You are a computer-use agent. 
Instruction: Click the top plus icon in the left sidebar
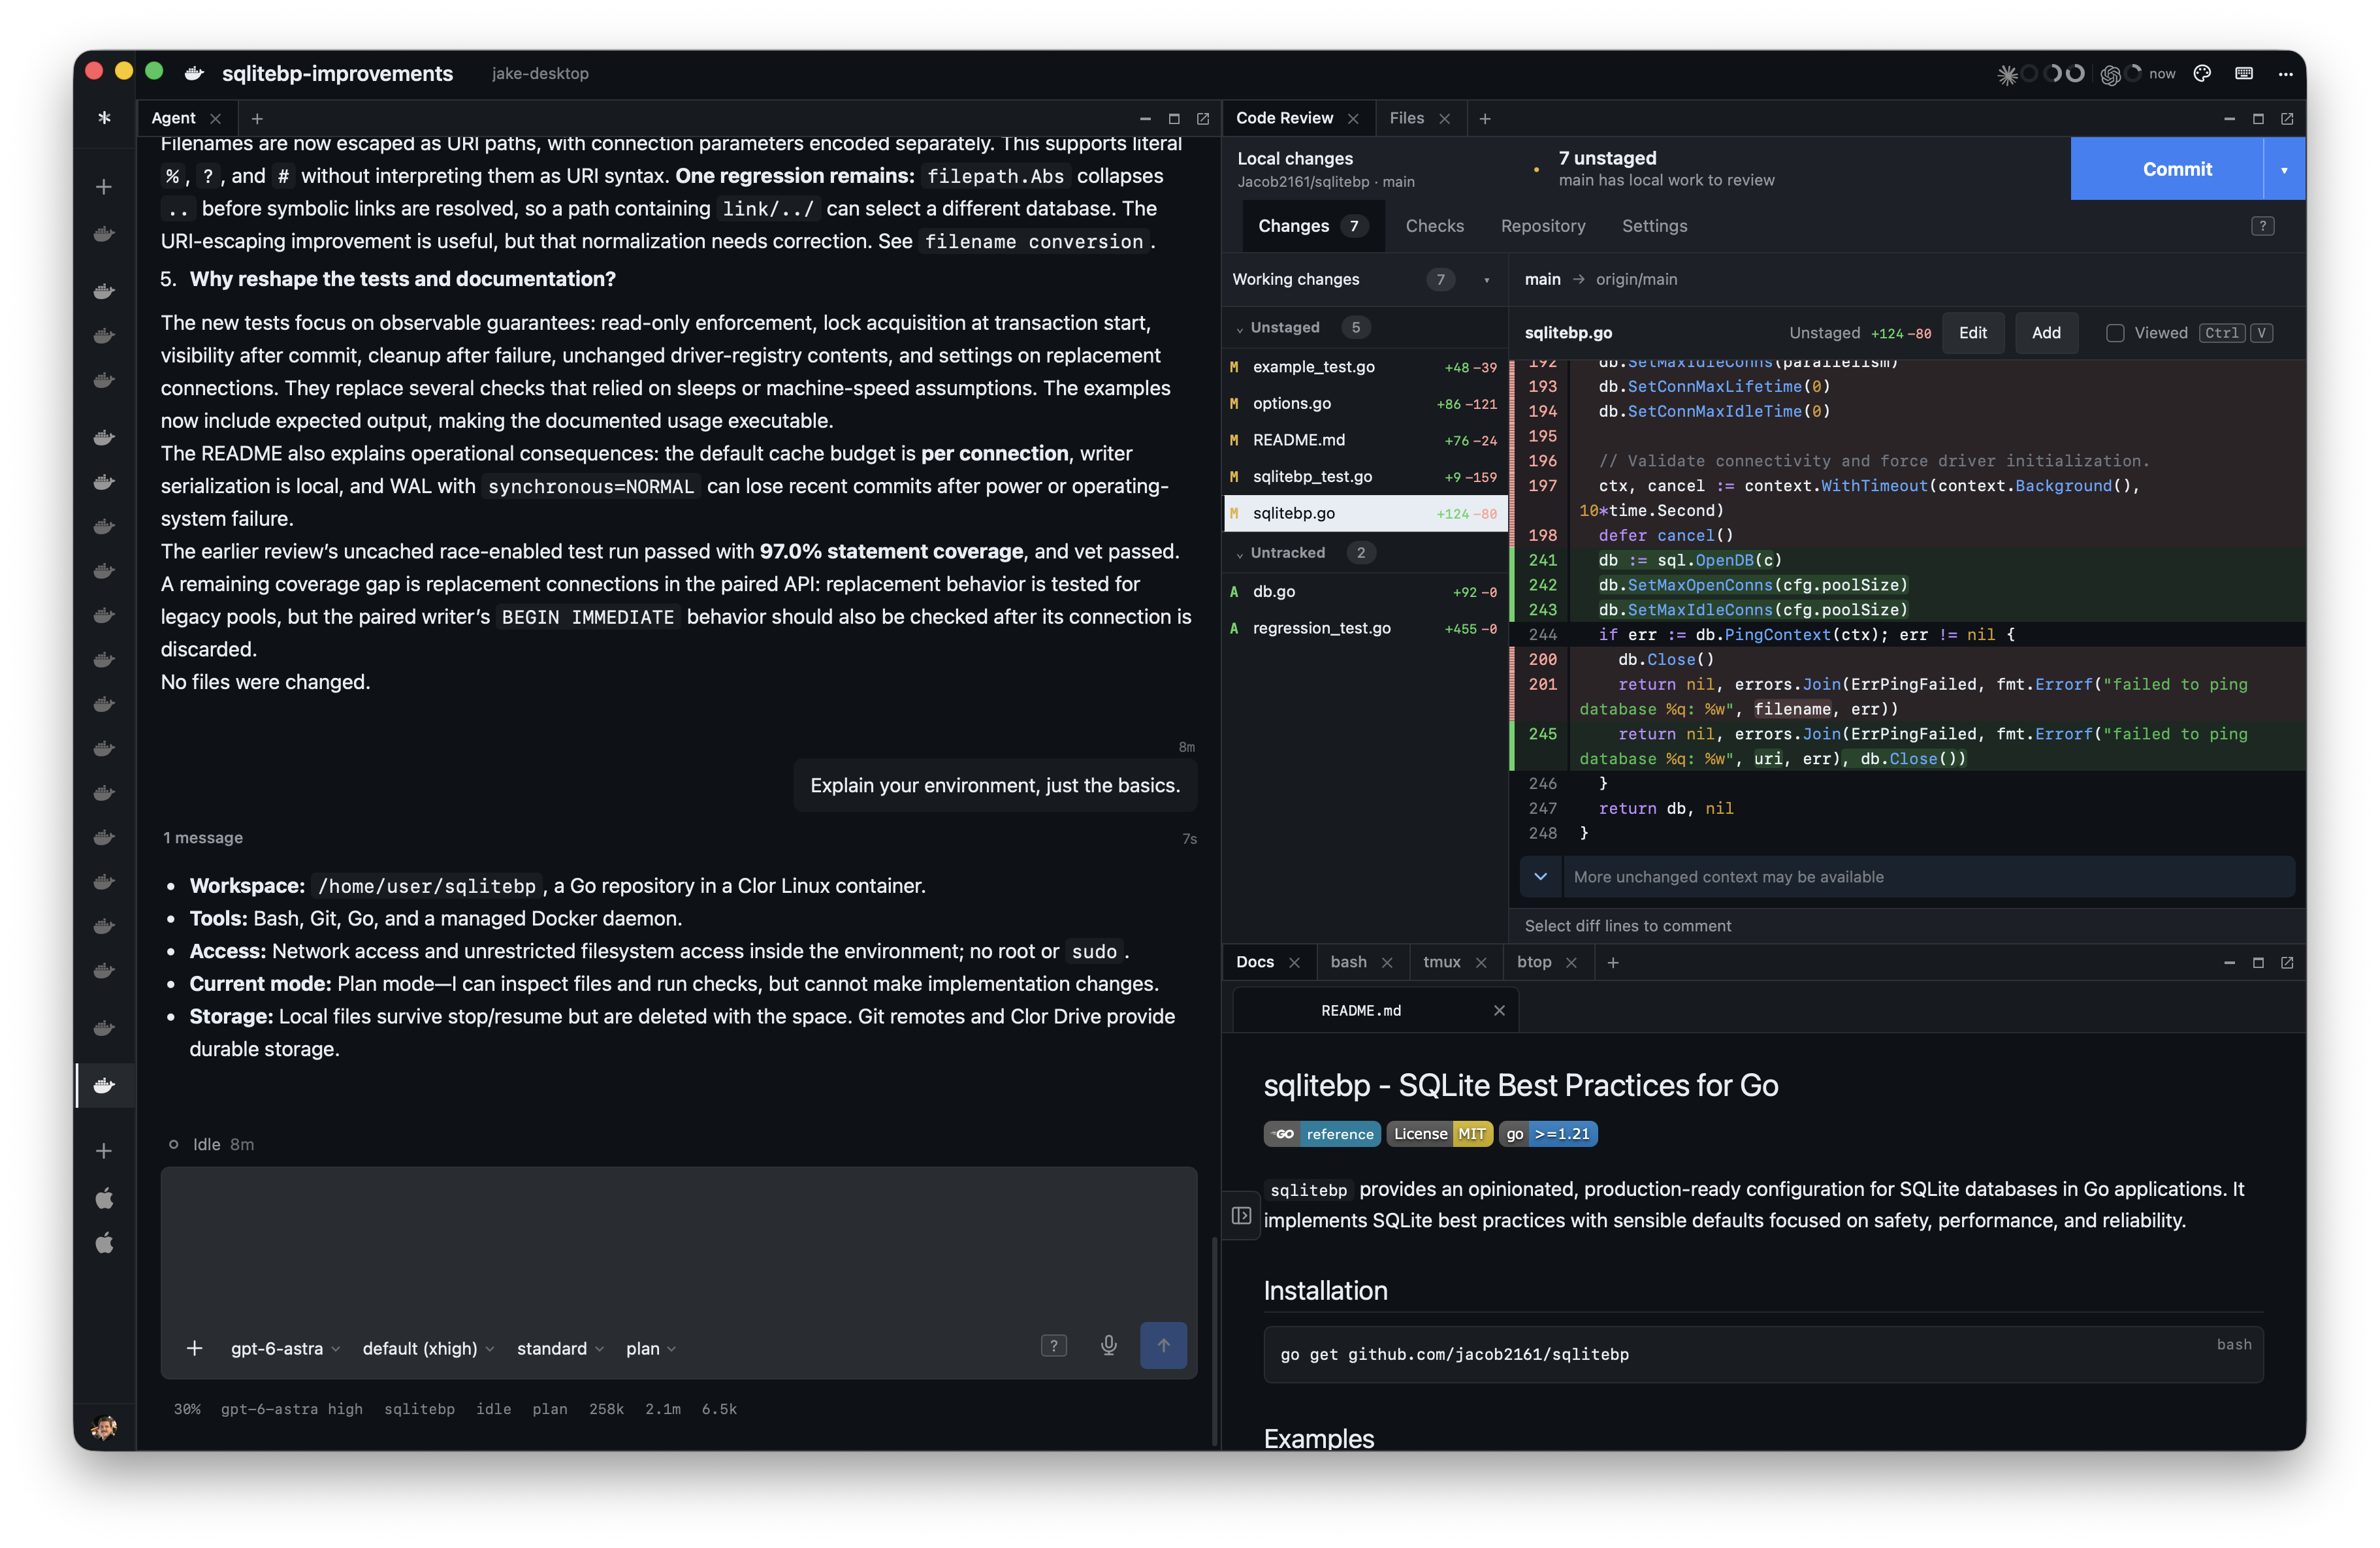point(104,187)
